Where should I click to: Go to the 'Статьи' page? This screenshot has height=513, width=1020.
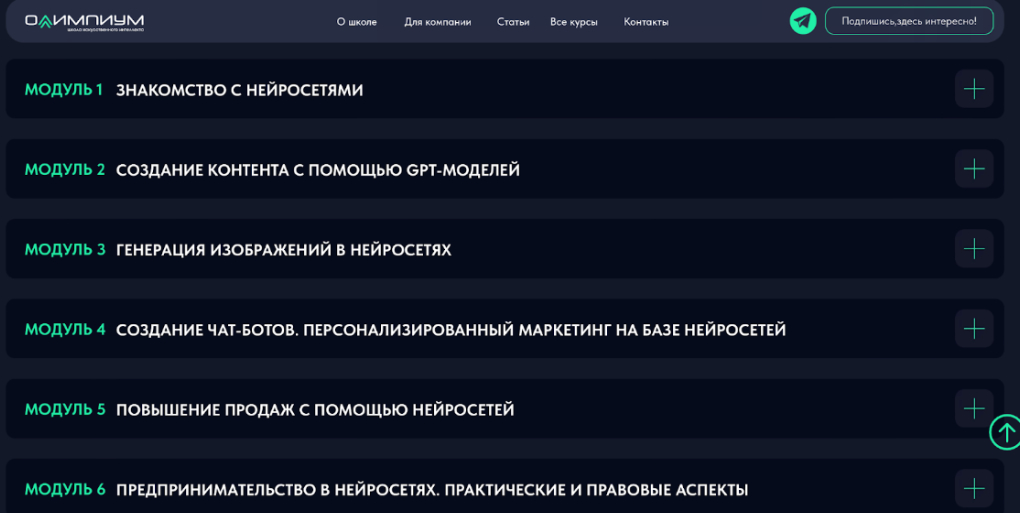click(x=513, y=21)
